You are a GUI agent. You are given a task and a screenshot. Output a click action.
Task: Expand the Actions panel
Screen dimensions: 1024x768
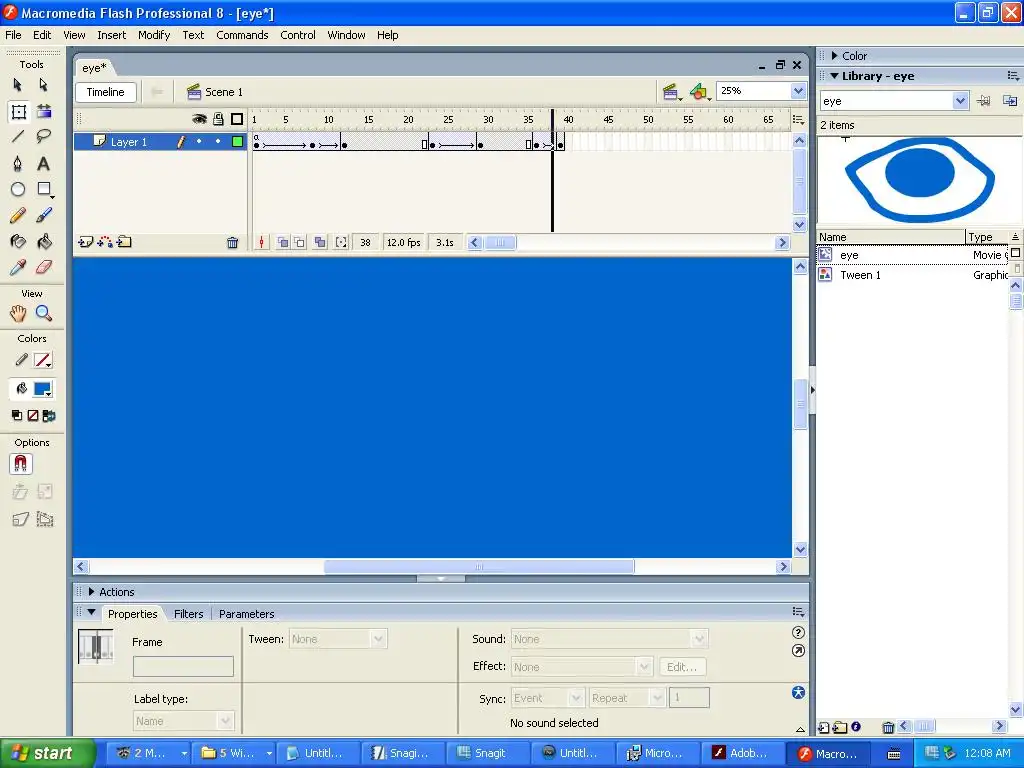pos(91,592)
